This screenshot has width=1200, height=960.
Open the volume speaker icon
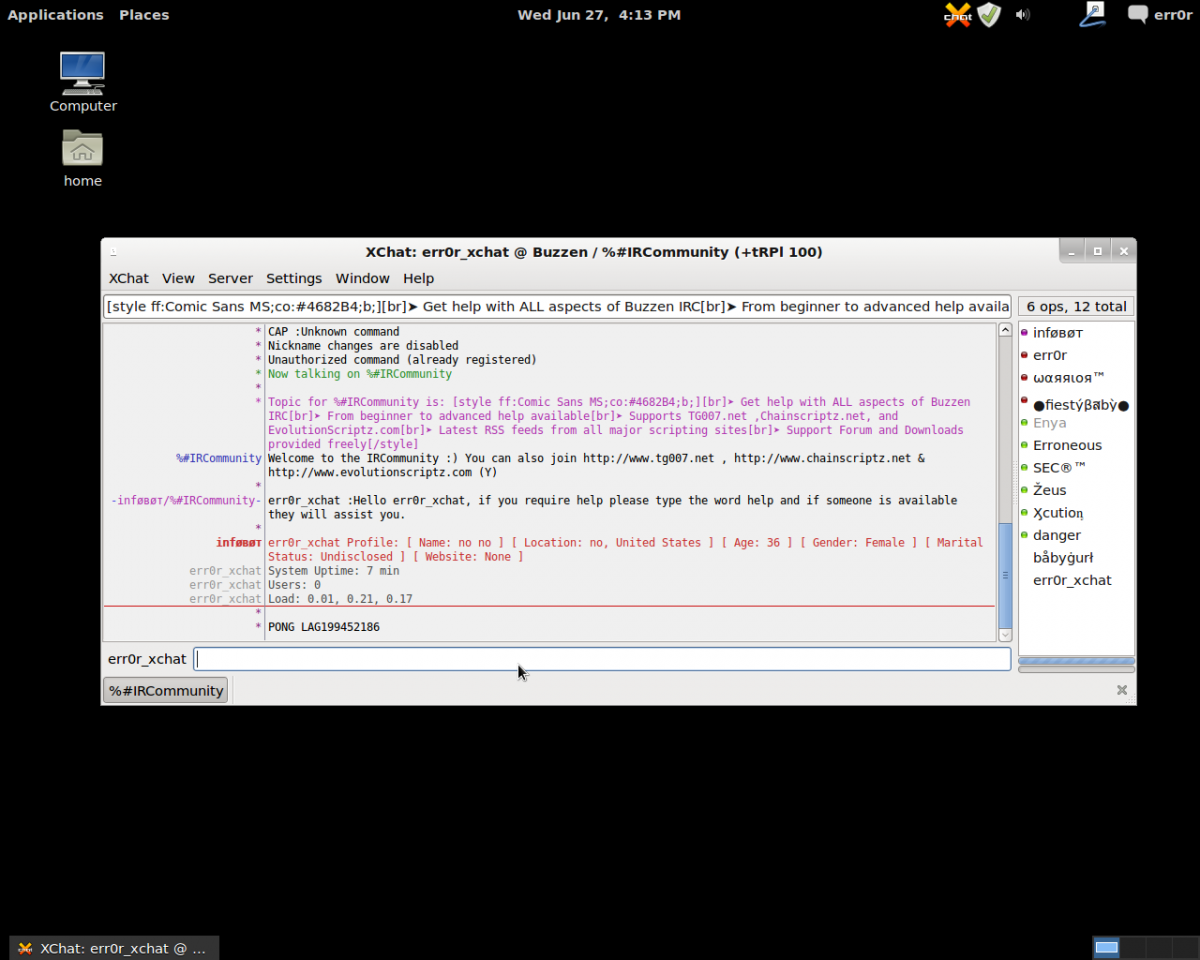[1023, 15]
